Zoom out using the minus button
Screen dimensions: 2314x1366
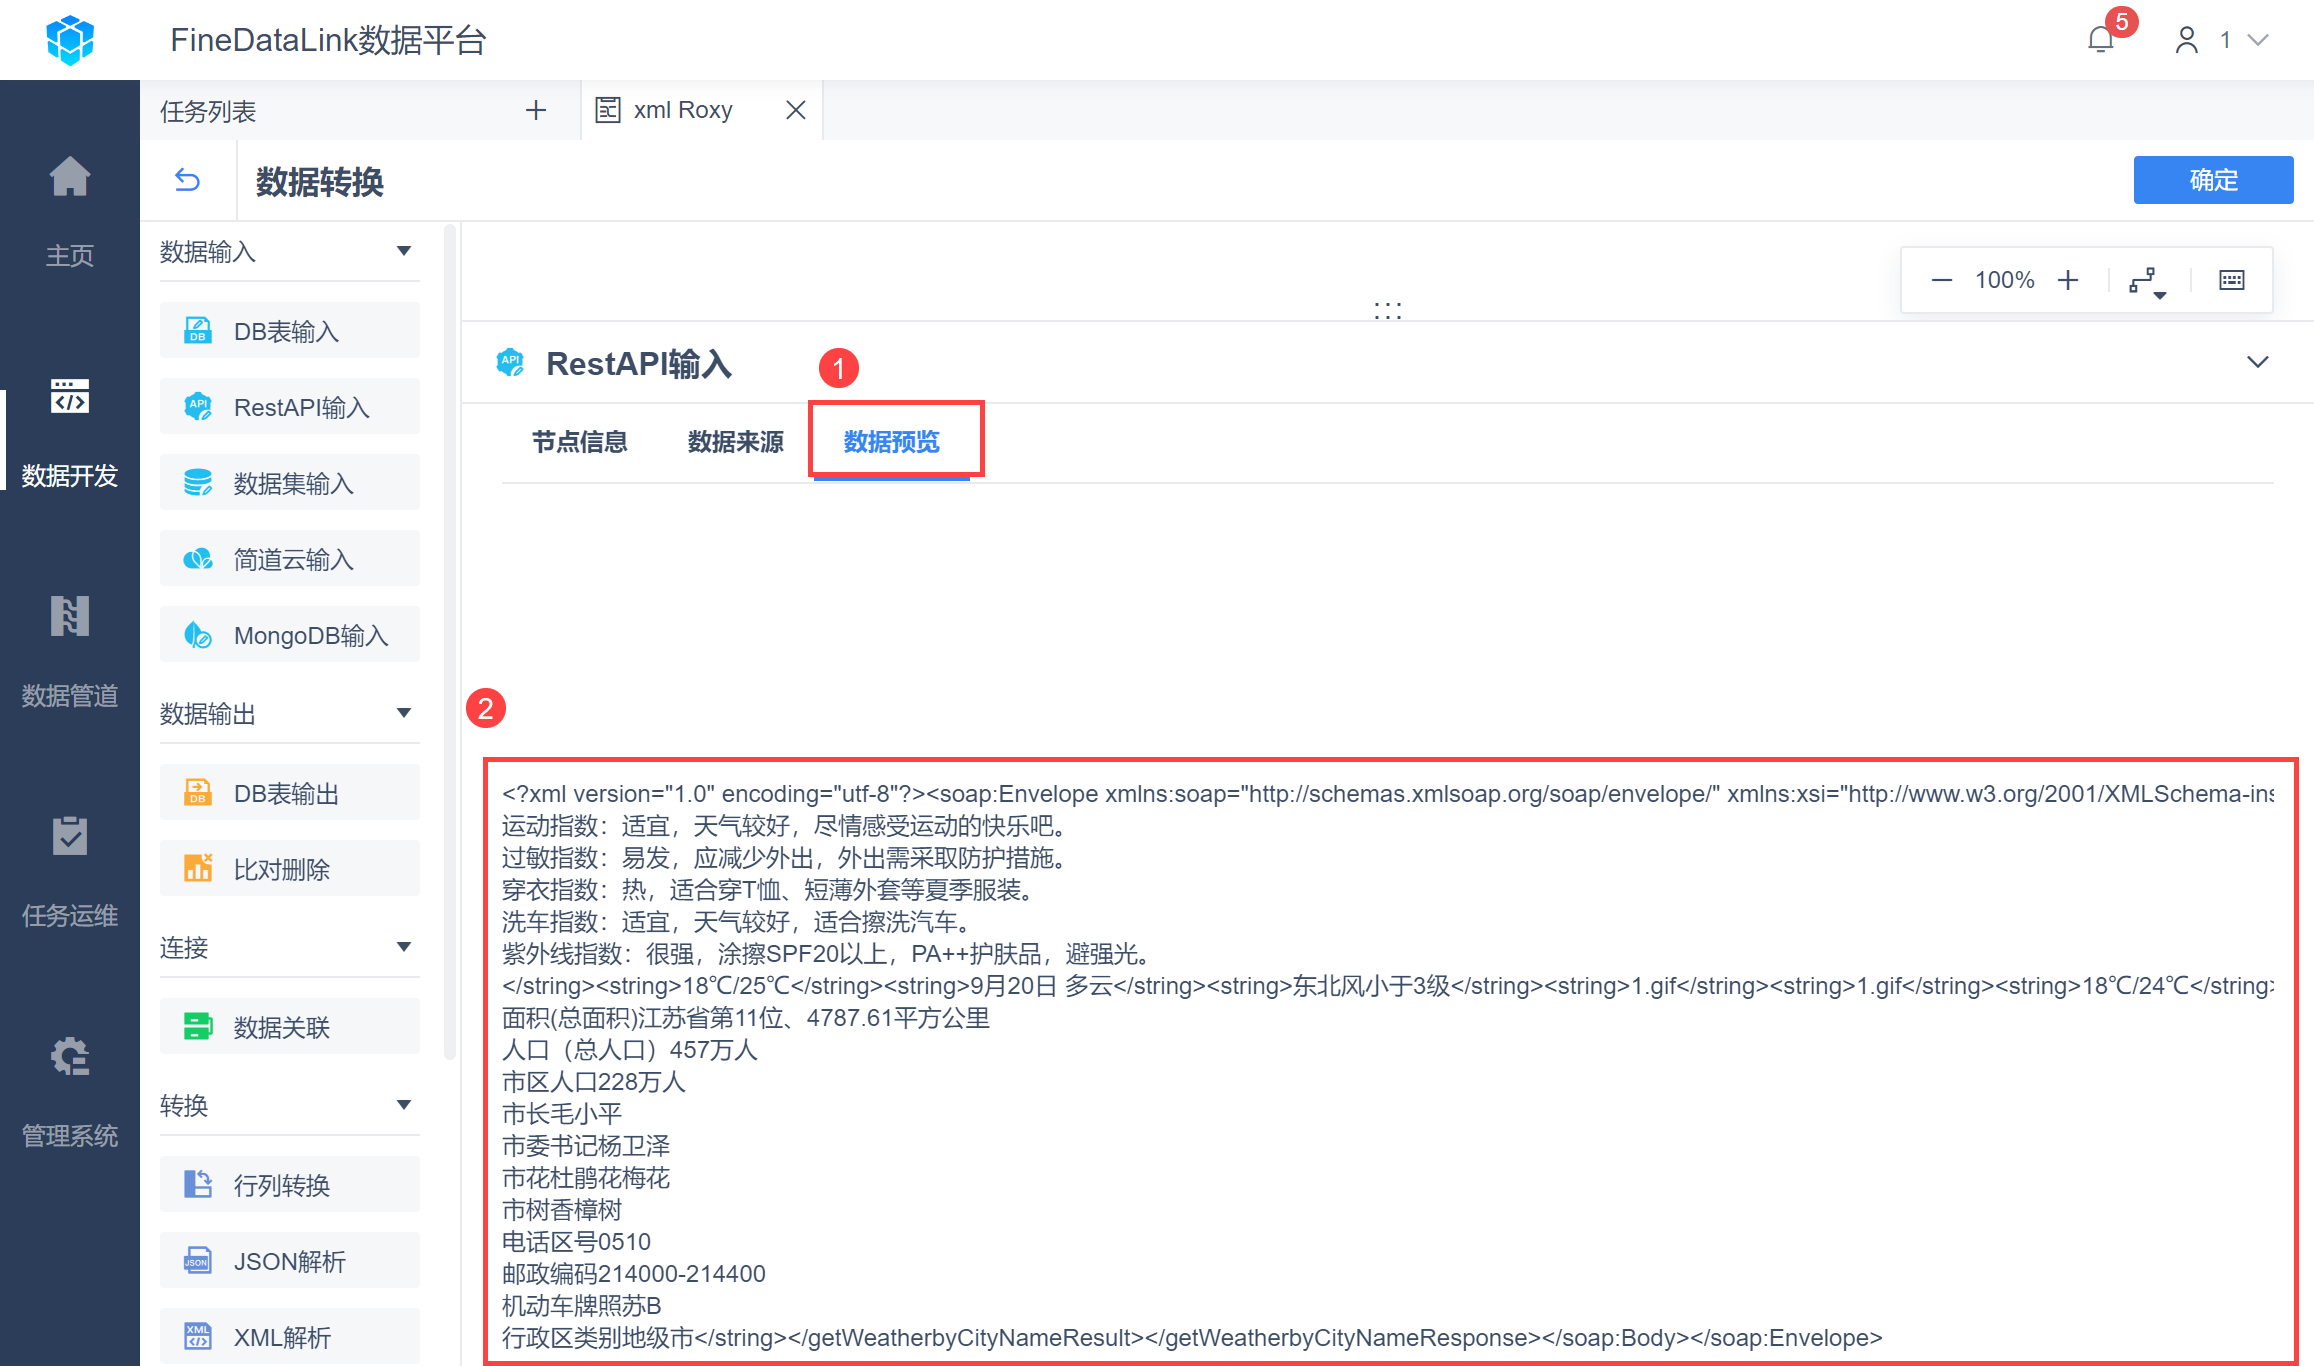(x=1941, y=280)
